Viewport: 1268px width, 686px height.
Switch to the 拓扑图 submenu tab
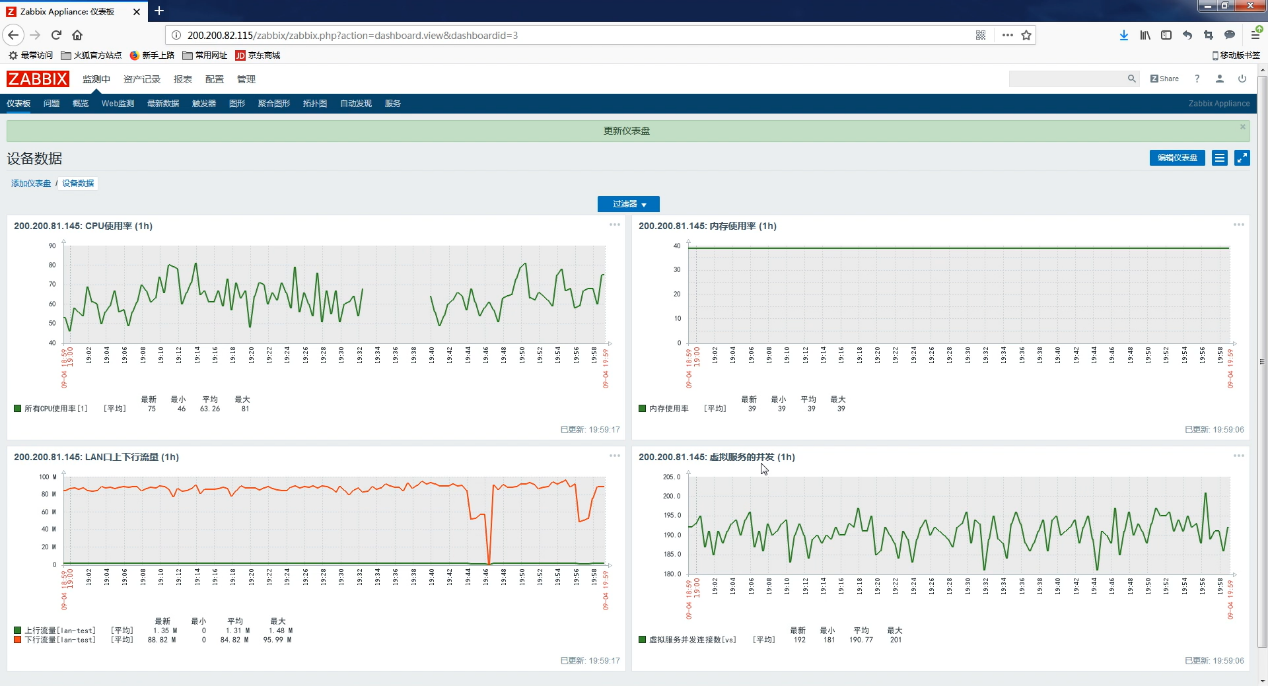tap(315, 103)
